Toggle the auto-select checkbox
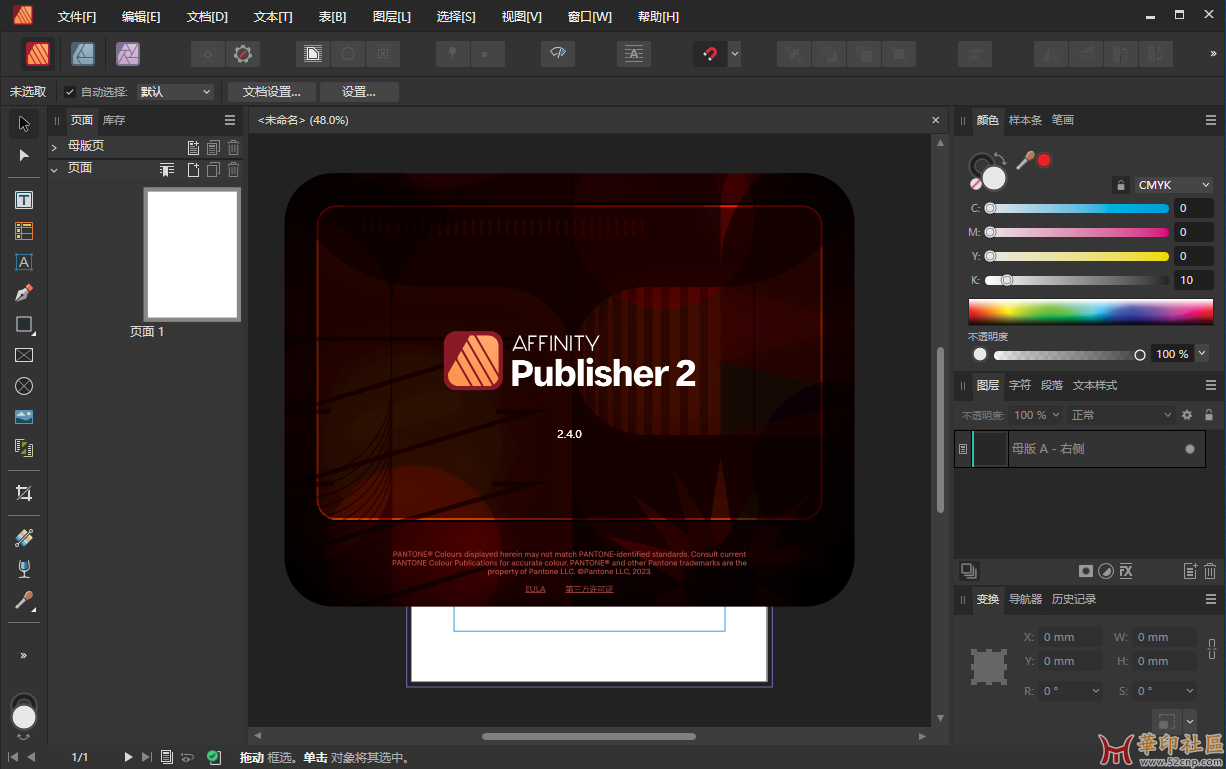The height and width of the screenshot is (769, 1226). (x=70, y=92)
